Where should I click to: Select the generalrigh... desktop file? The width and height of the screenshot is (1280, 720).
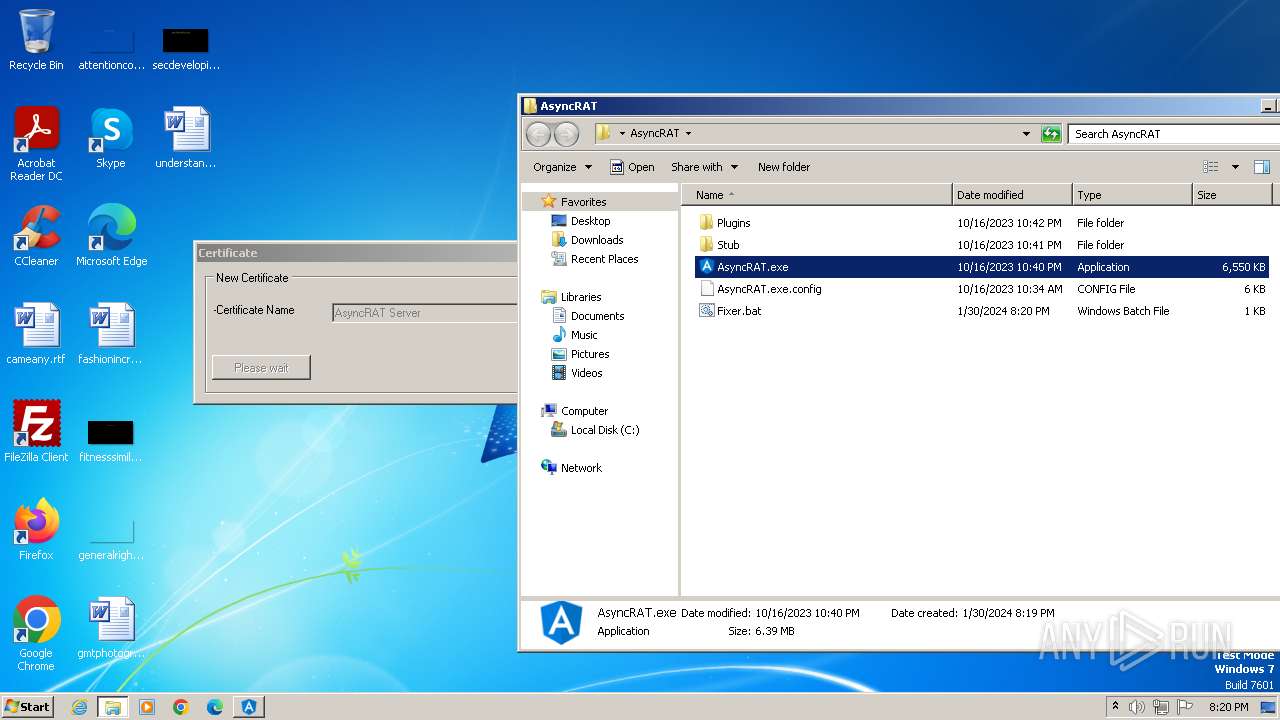(111, 539)
